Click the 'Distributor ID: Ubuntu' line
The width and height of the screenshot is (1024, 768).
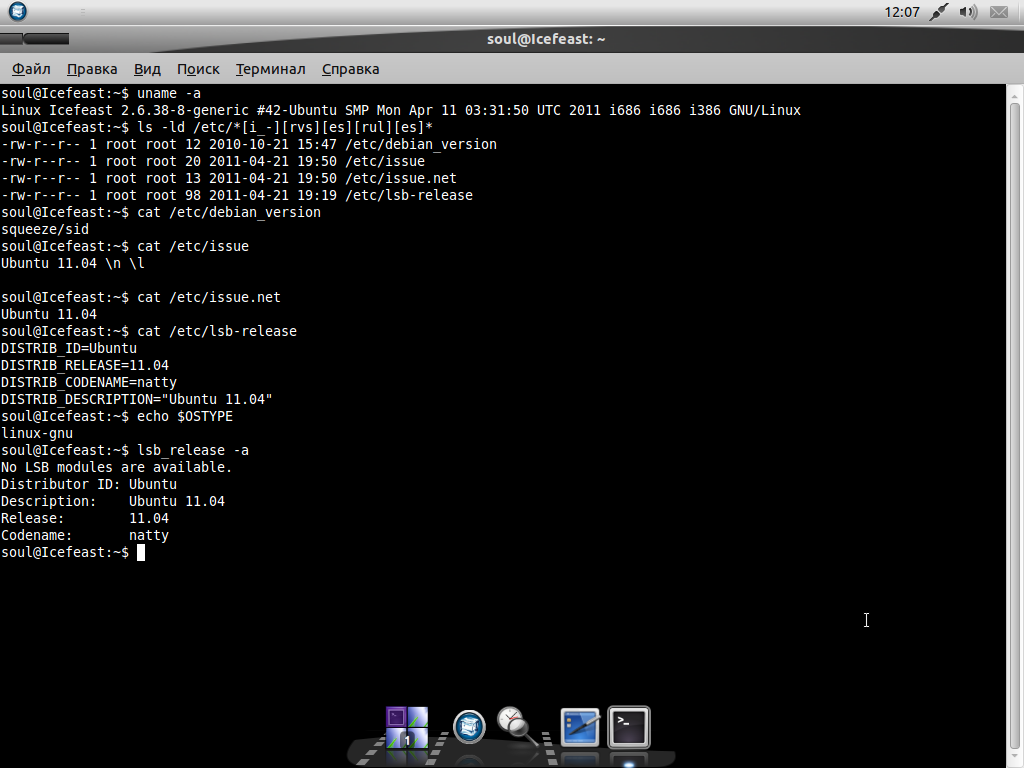tap(88, 484)
